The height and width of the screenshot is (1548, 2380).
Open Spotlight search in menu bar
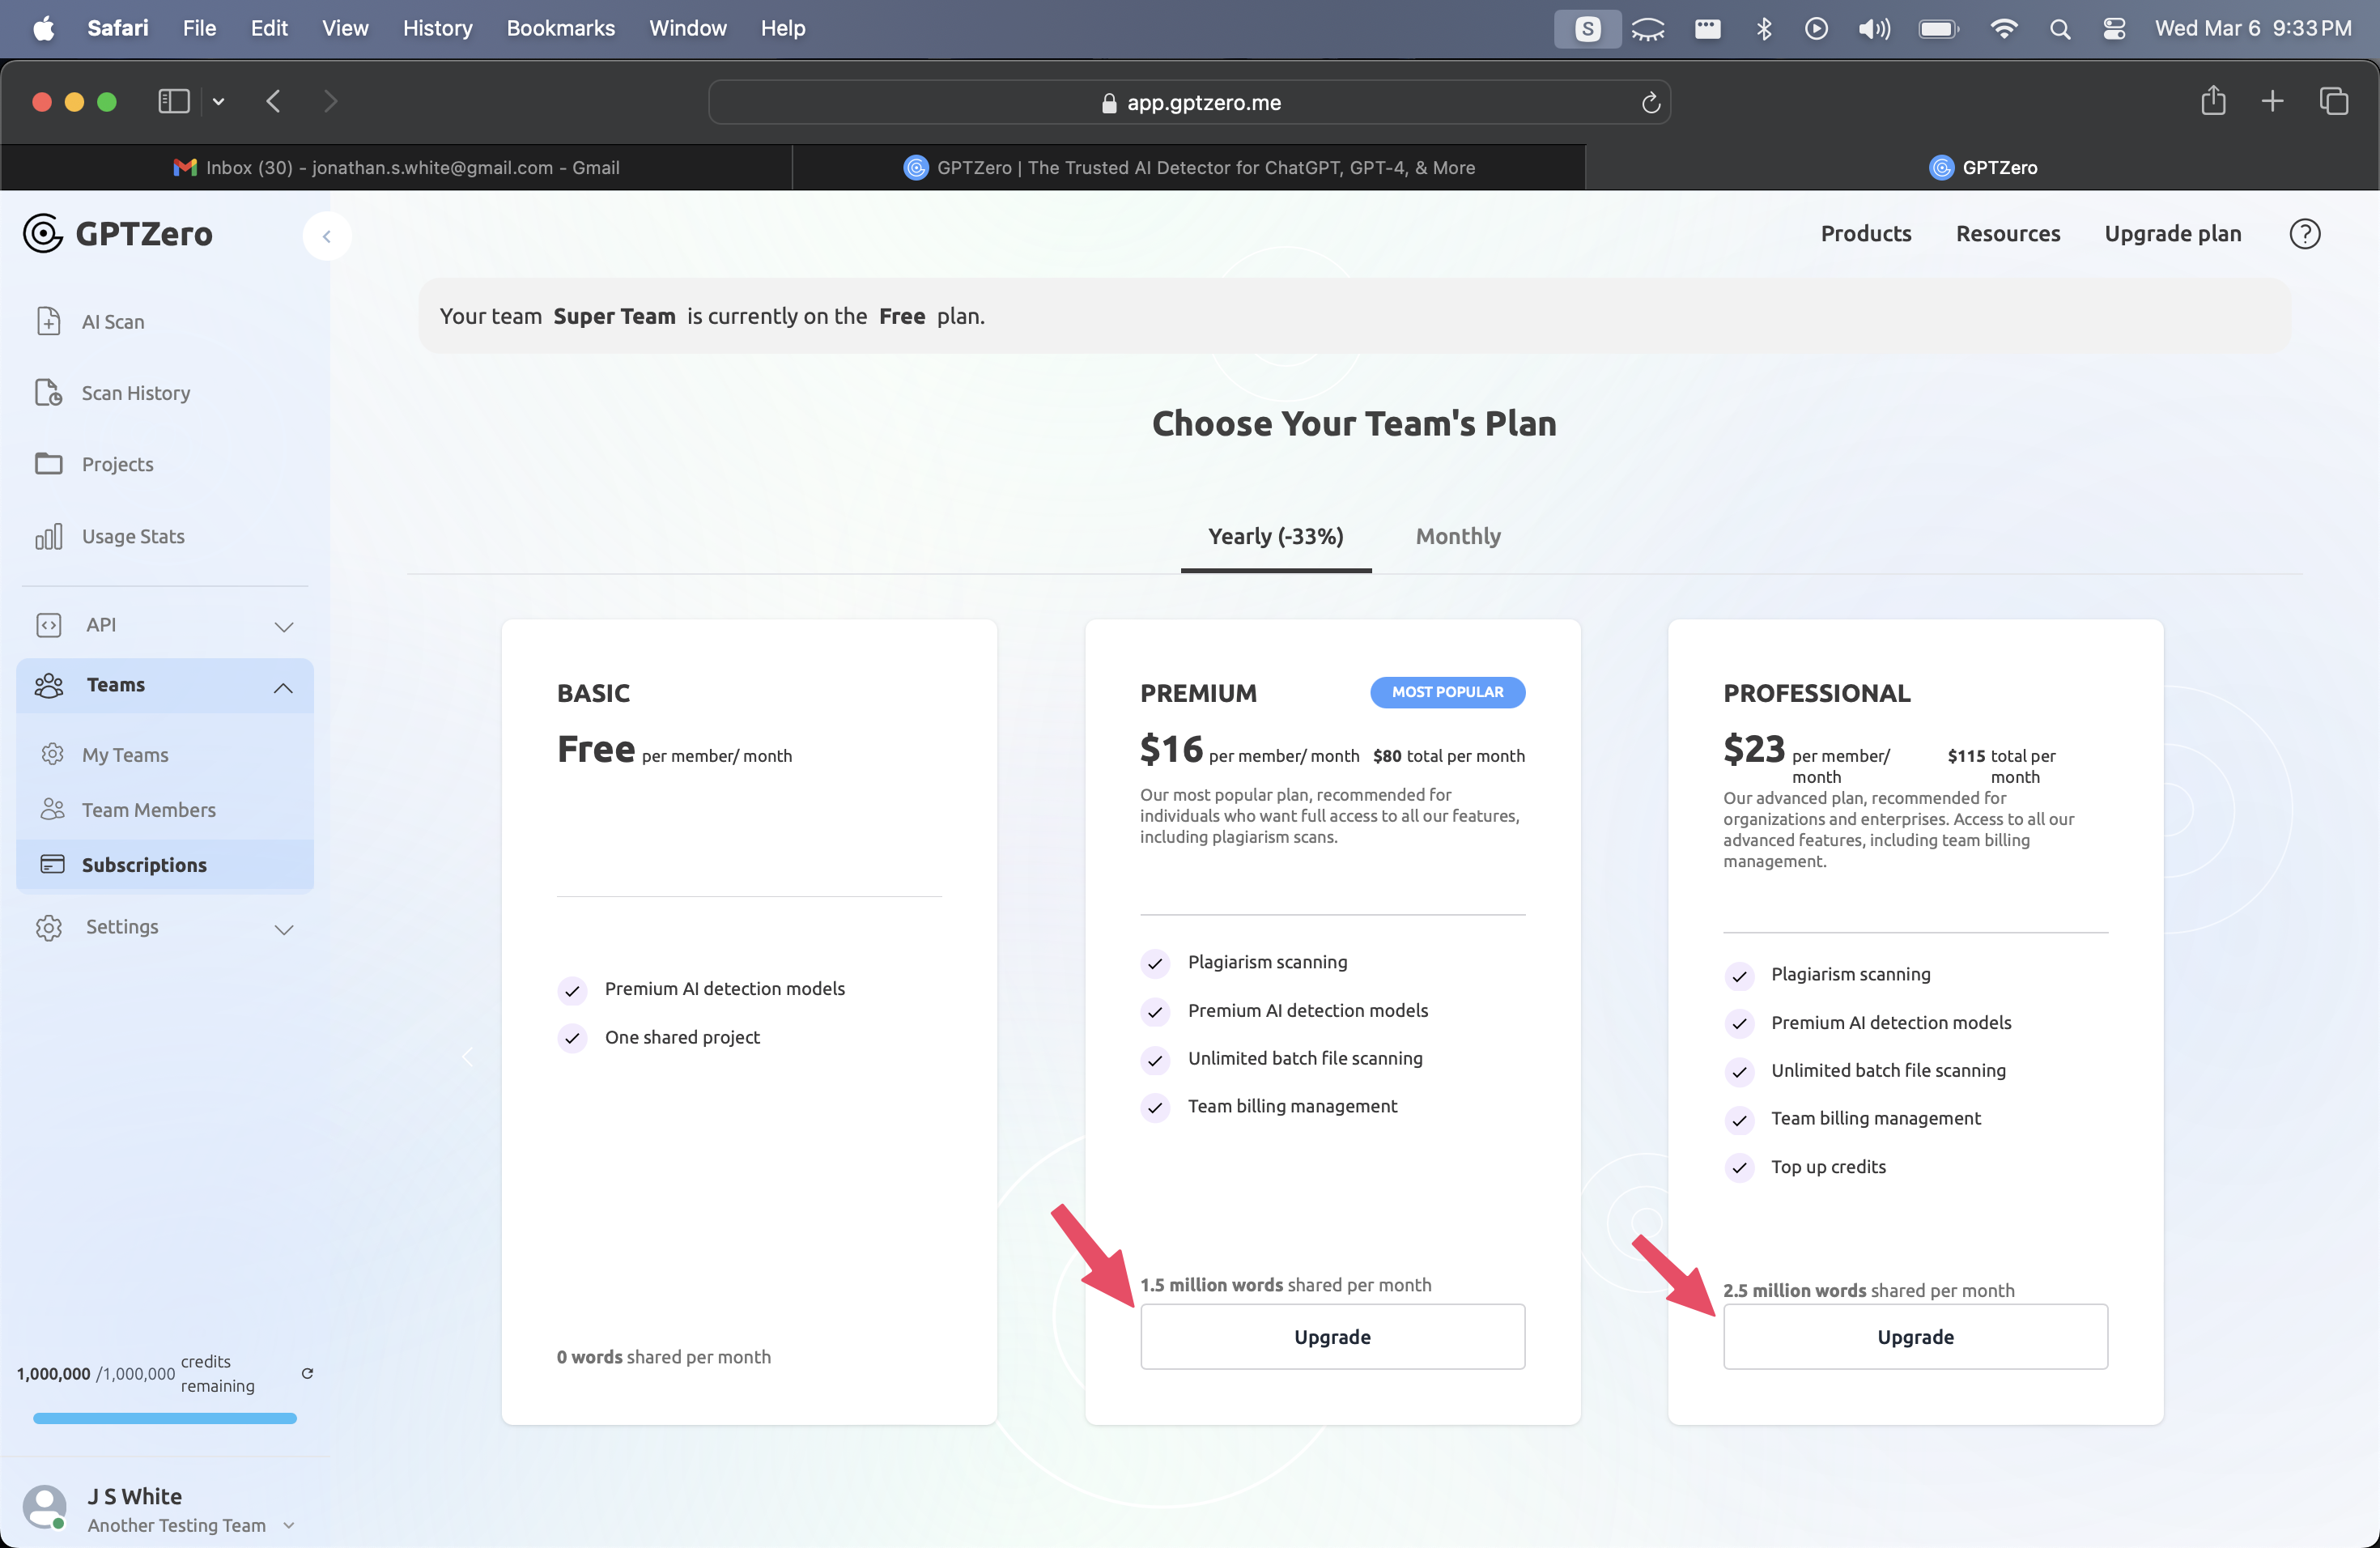2059,29
